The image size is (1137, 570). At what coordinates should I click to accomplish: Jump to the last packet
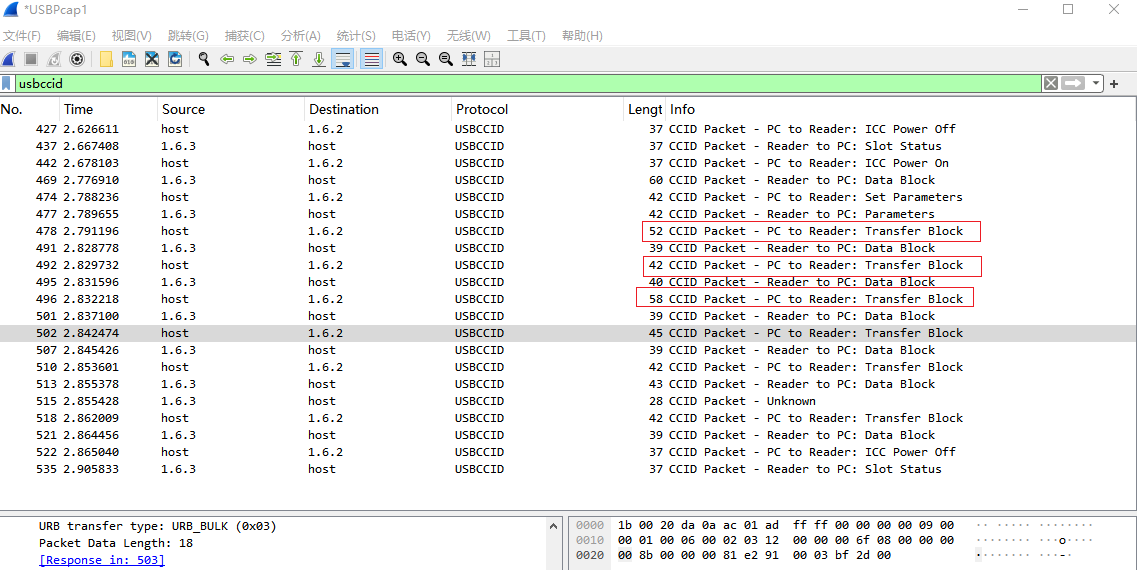point(318,59)
